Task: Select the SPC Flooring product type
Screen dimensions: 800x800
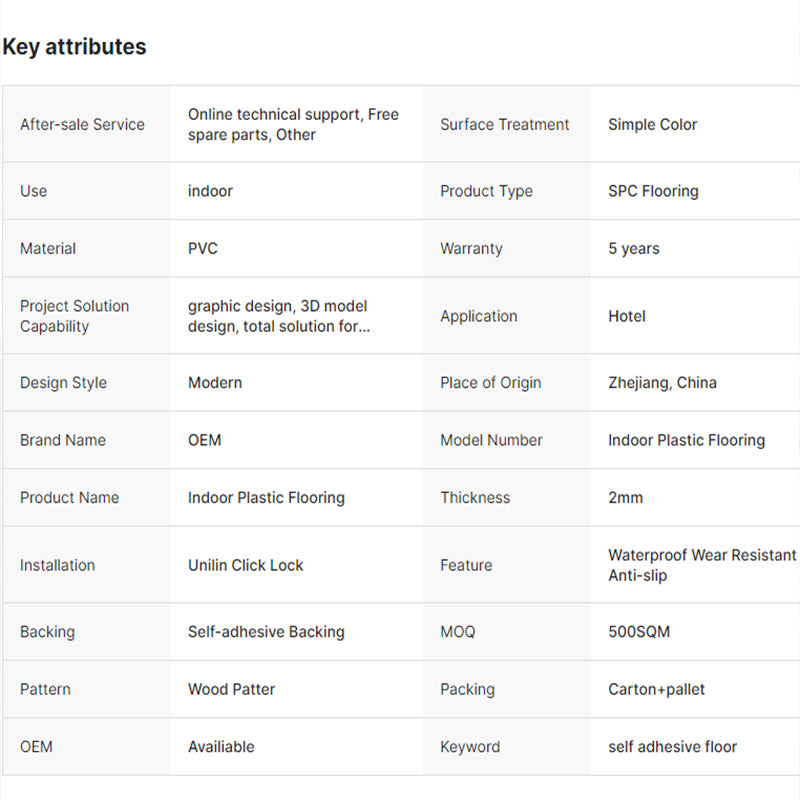Action: tap(653, 191)
